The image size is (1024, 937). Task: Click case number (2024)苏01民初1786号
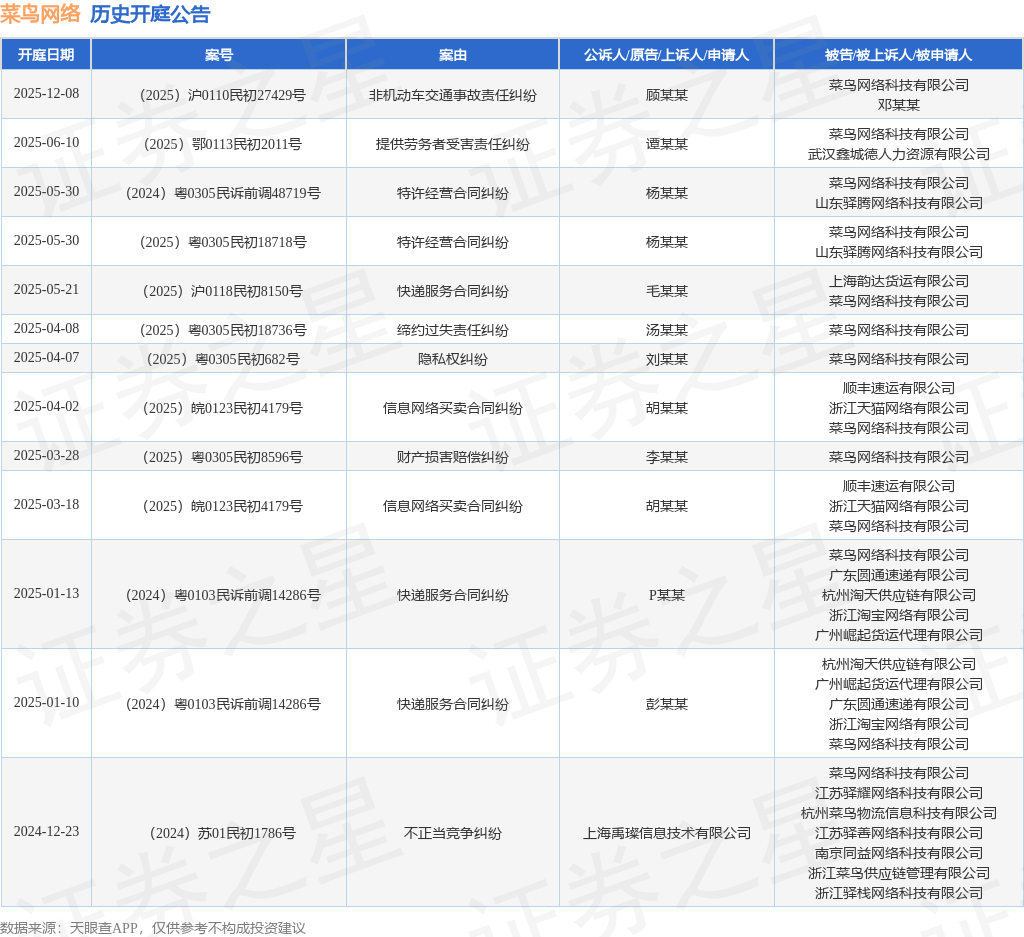coord(223,833)
